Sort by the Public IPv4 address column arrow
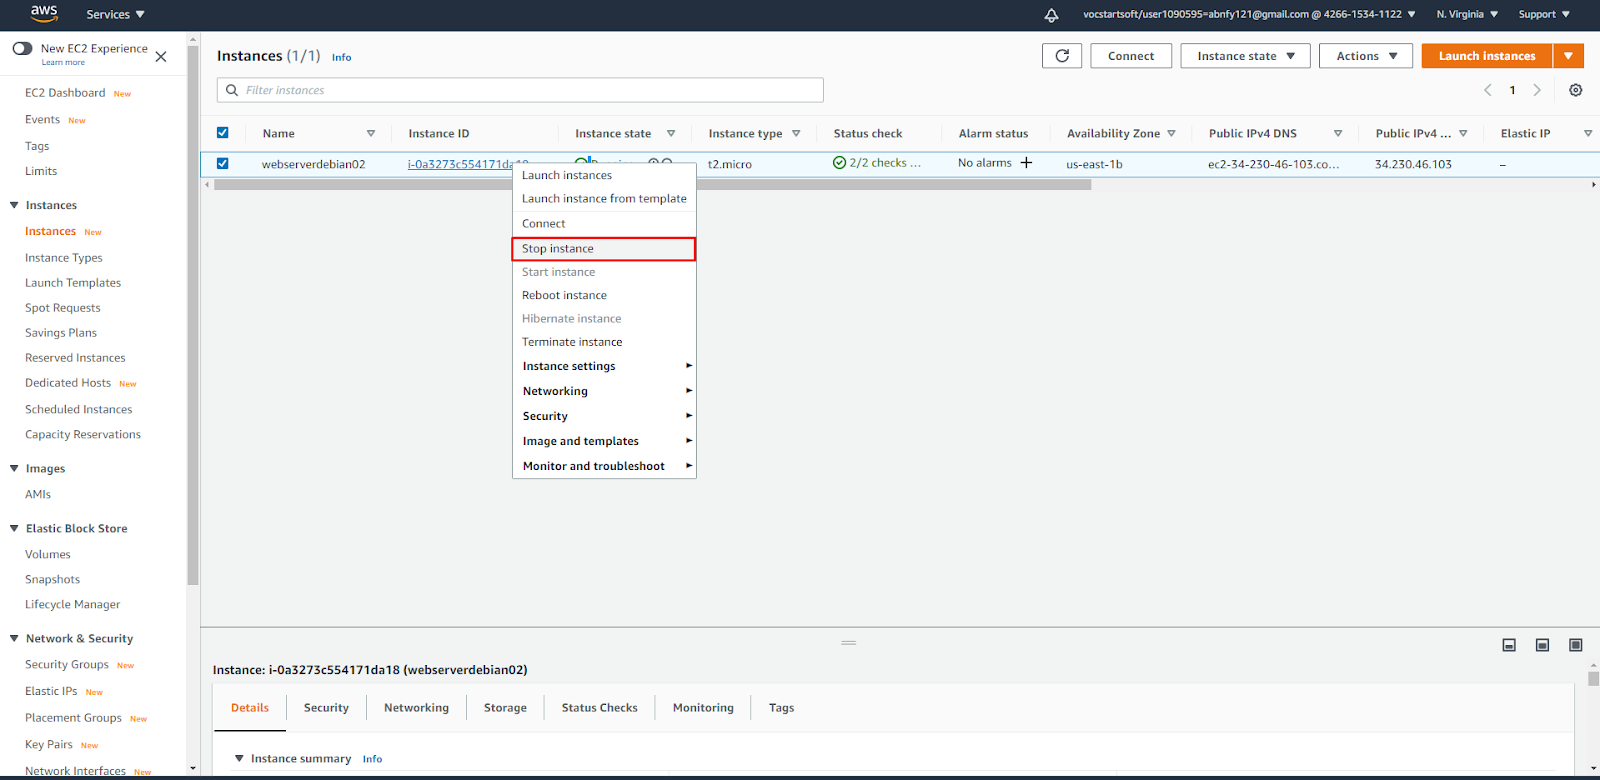Screen dimensions: 1600x780 [1463, 133]
